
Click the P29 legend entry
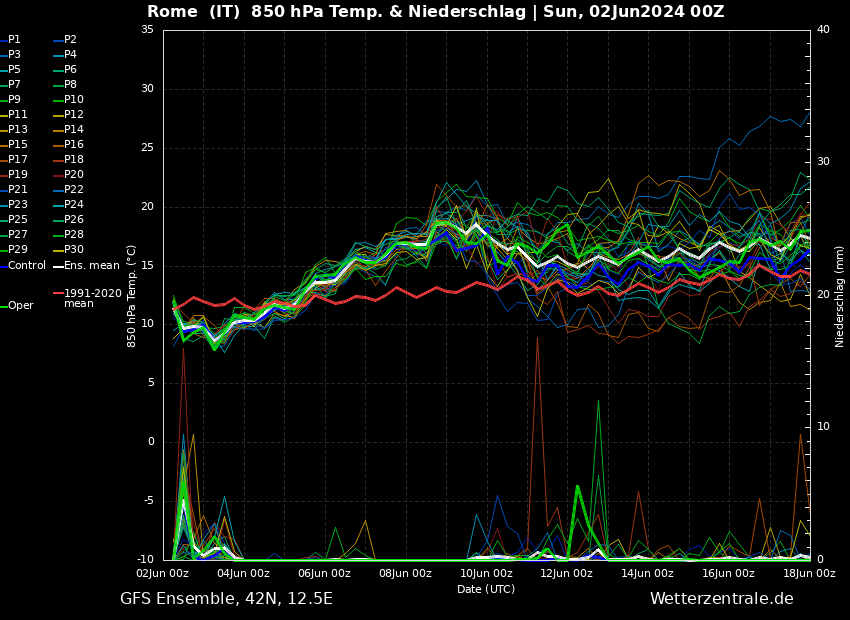tap(18, 250)
